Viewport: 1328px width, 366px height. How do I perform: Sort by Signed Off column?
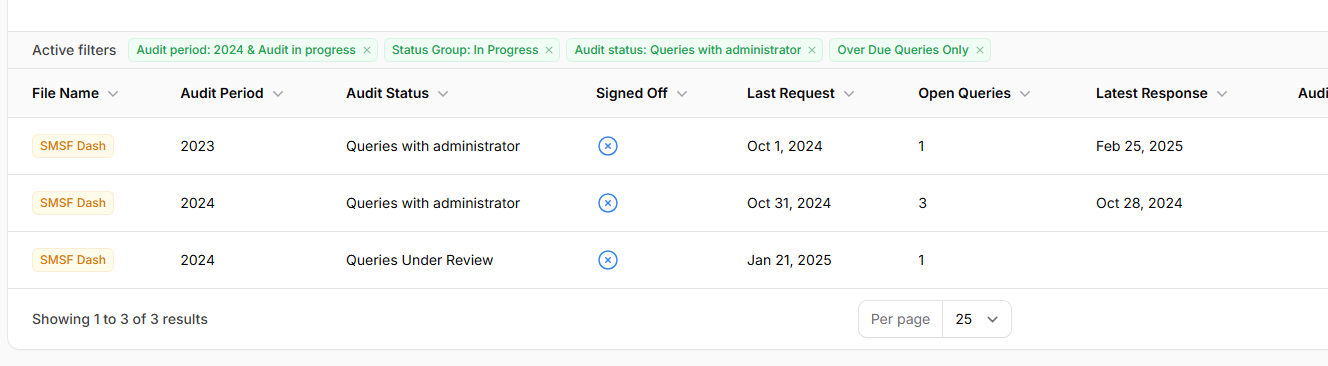(x=642, y=93)
